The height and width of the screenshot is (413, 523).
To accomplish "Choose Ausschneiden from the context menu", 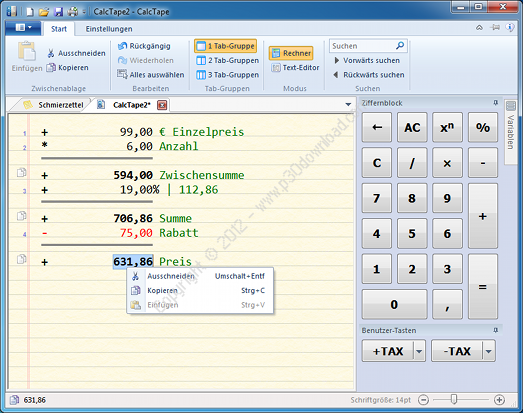I will click(x=200, y=276).
